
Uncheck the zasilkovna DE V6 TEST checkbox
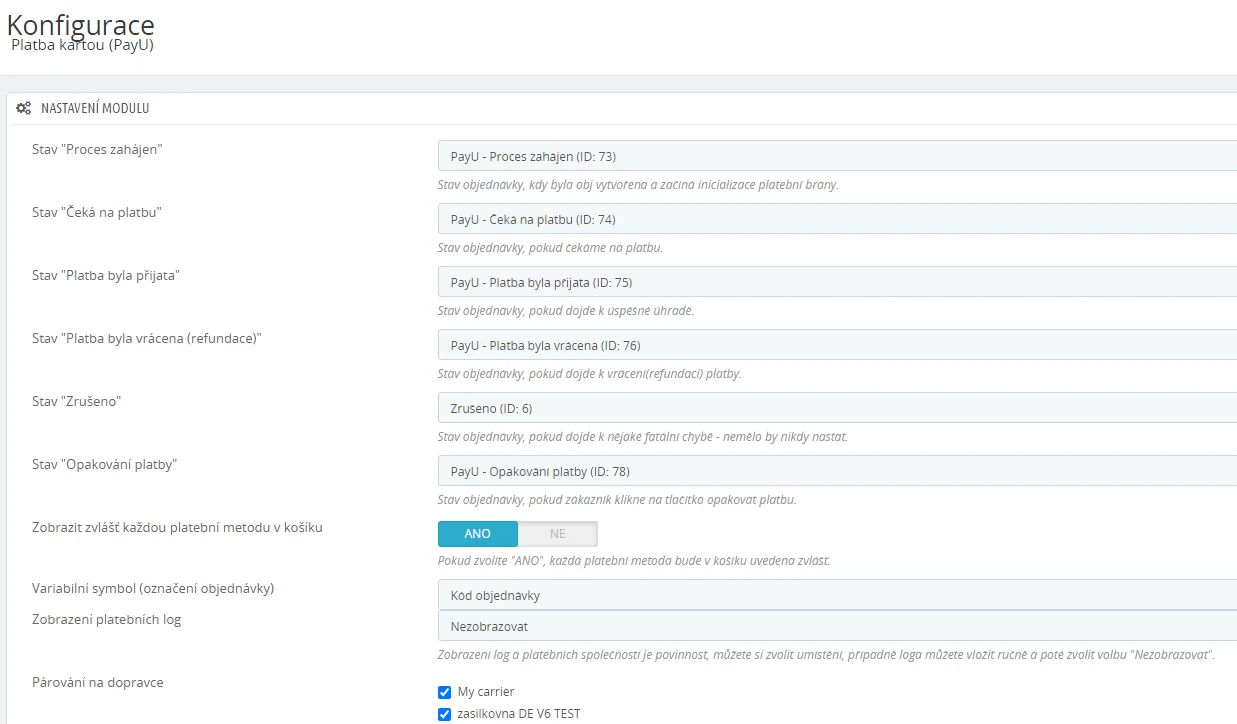click(445, 714)
